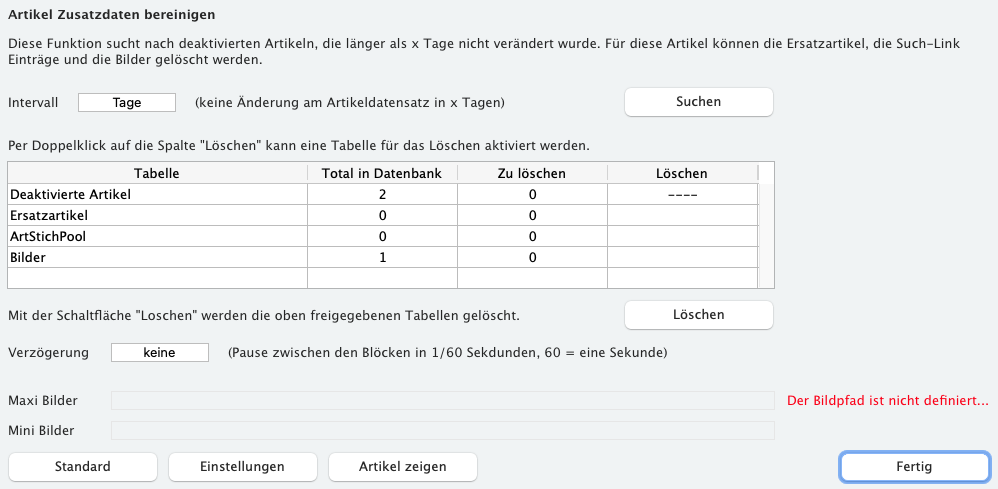The height and width of the screenshot is (489, 998).
Task: Click the Löschen cell of the Ersatzartikel row
Action: [x=683, y=215]
